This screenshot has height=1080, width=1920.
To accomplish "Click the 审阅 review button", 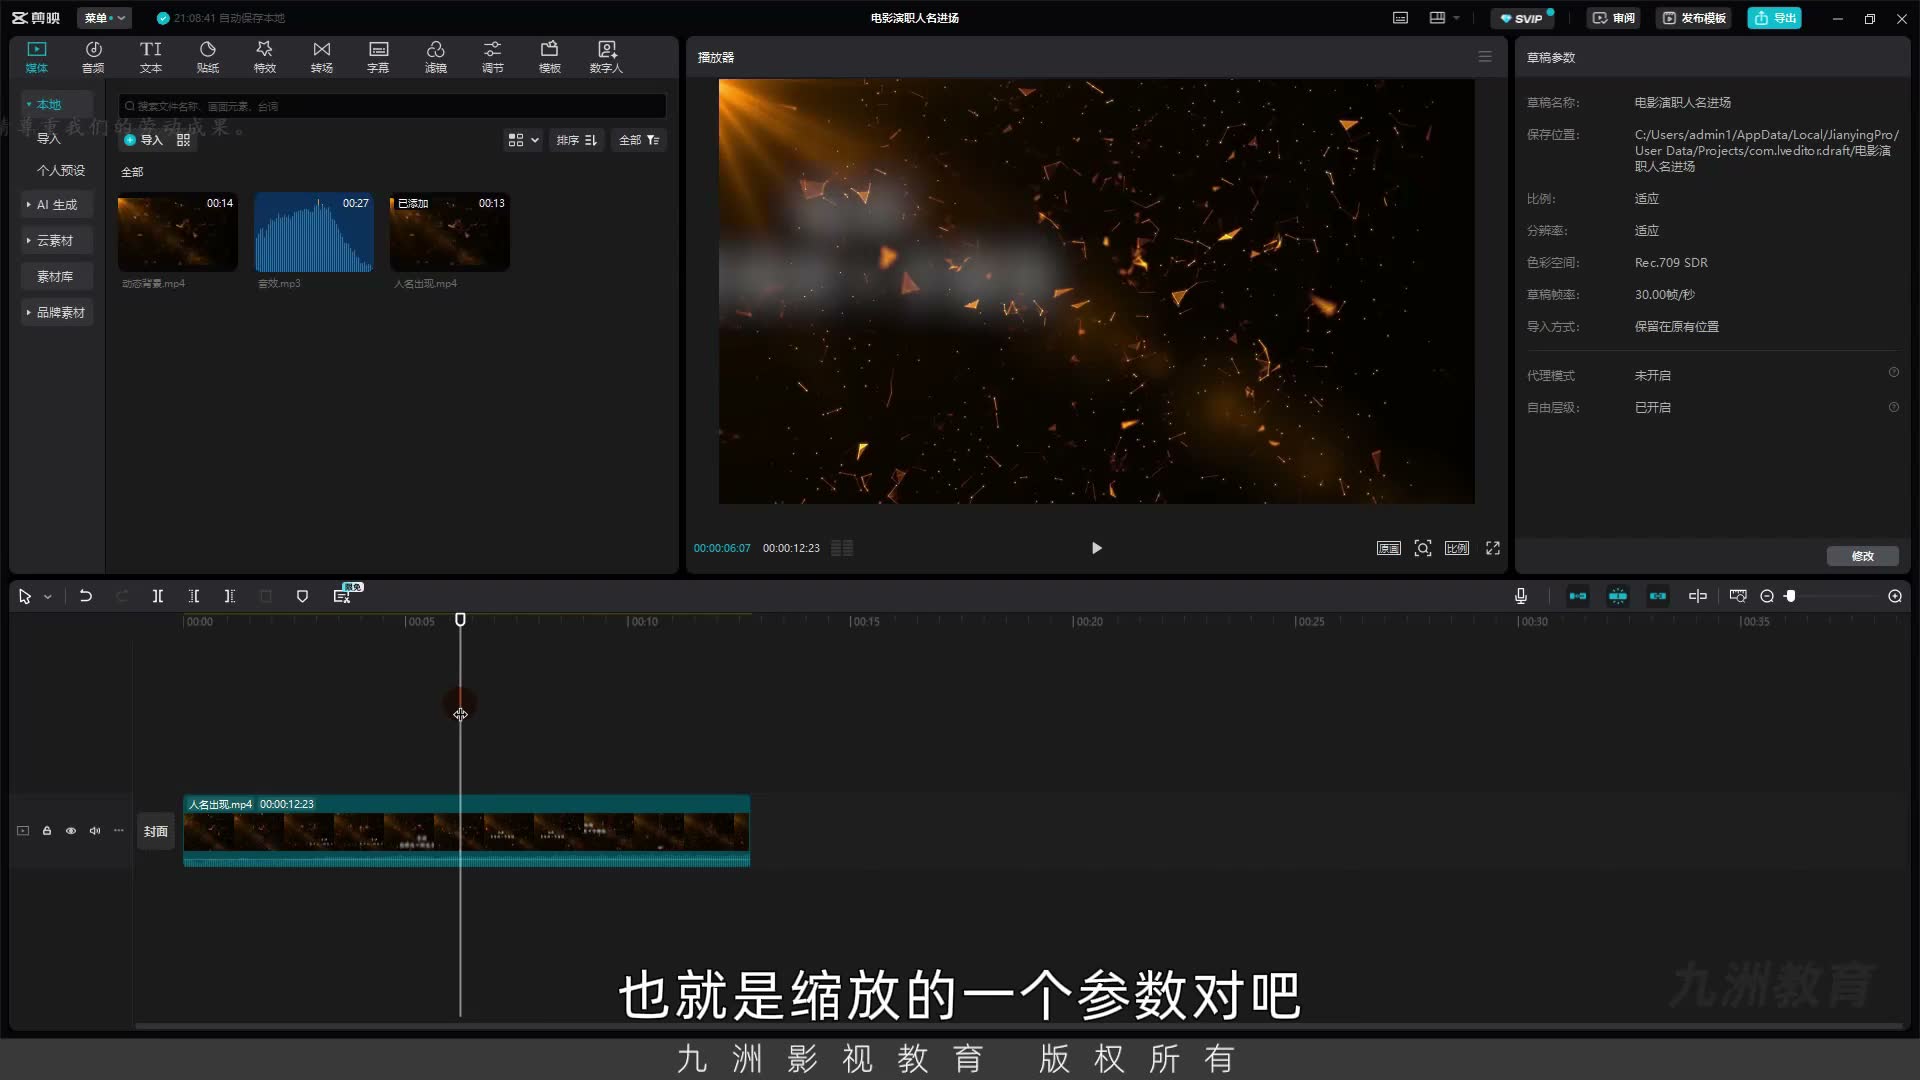I will tap(1613, 18).
